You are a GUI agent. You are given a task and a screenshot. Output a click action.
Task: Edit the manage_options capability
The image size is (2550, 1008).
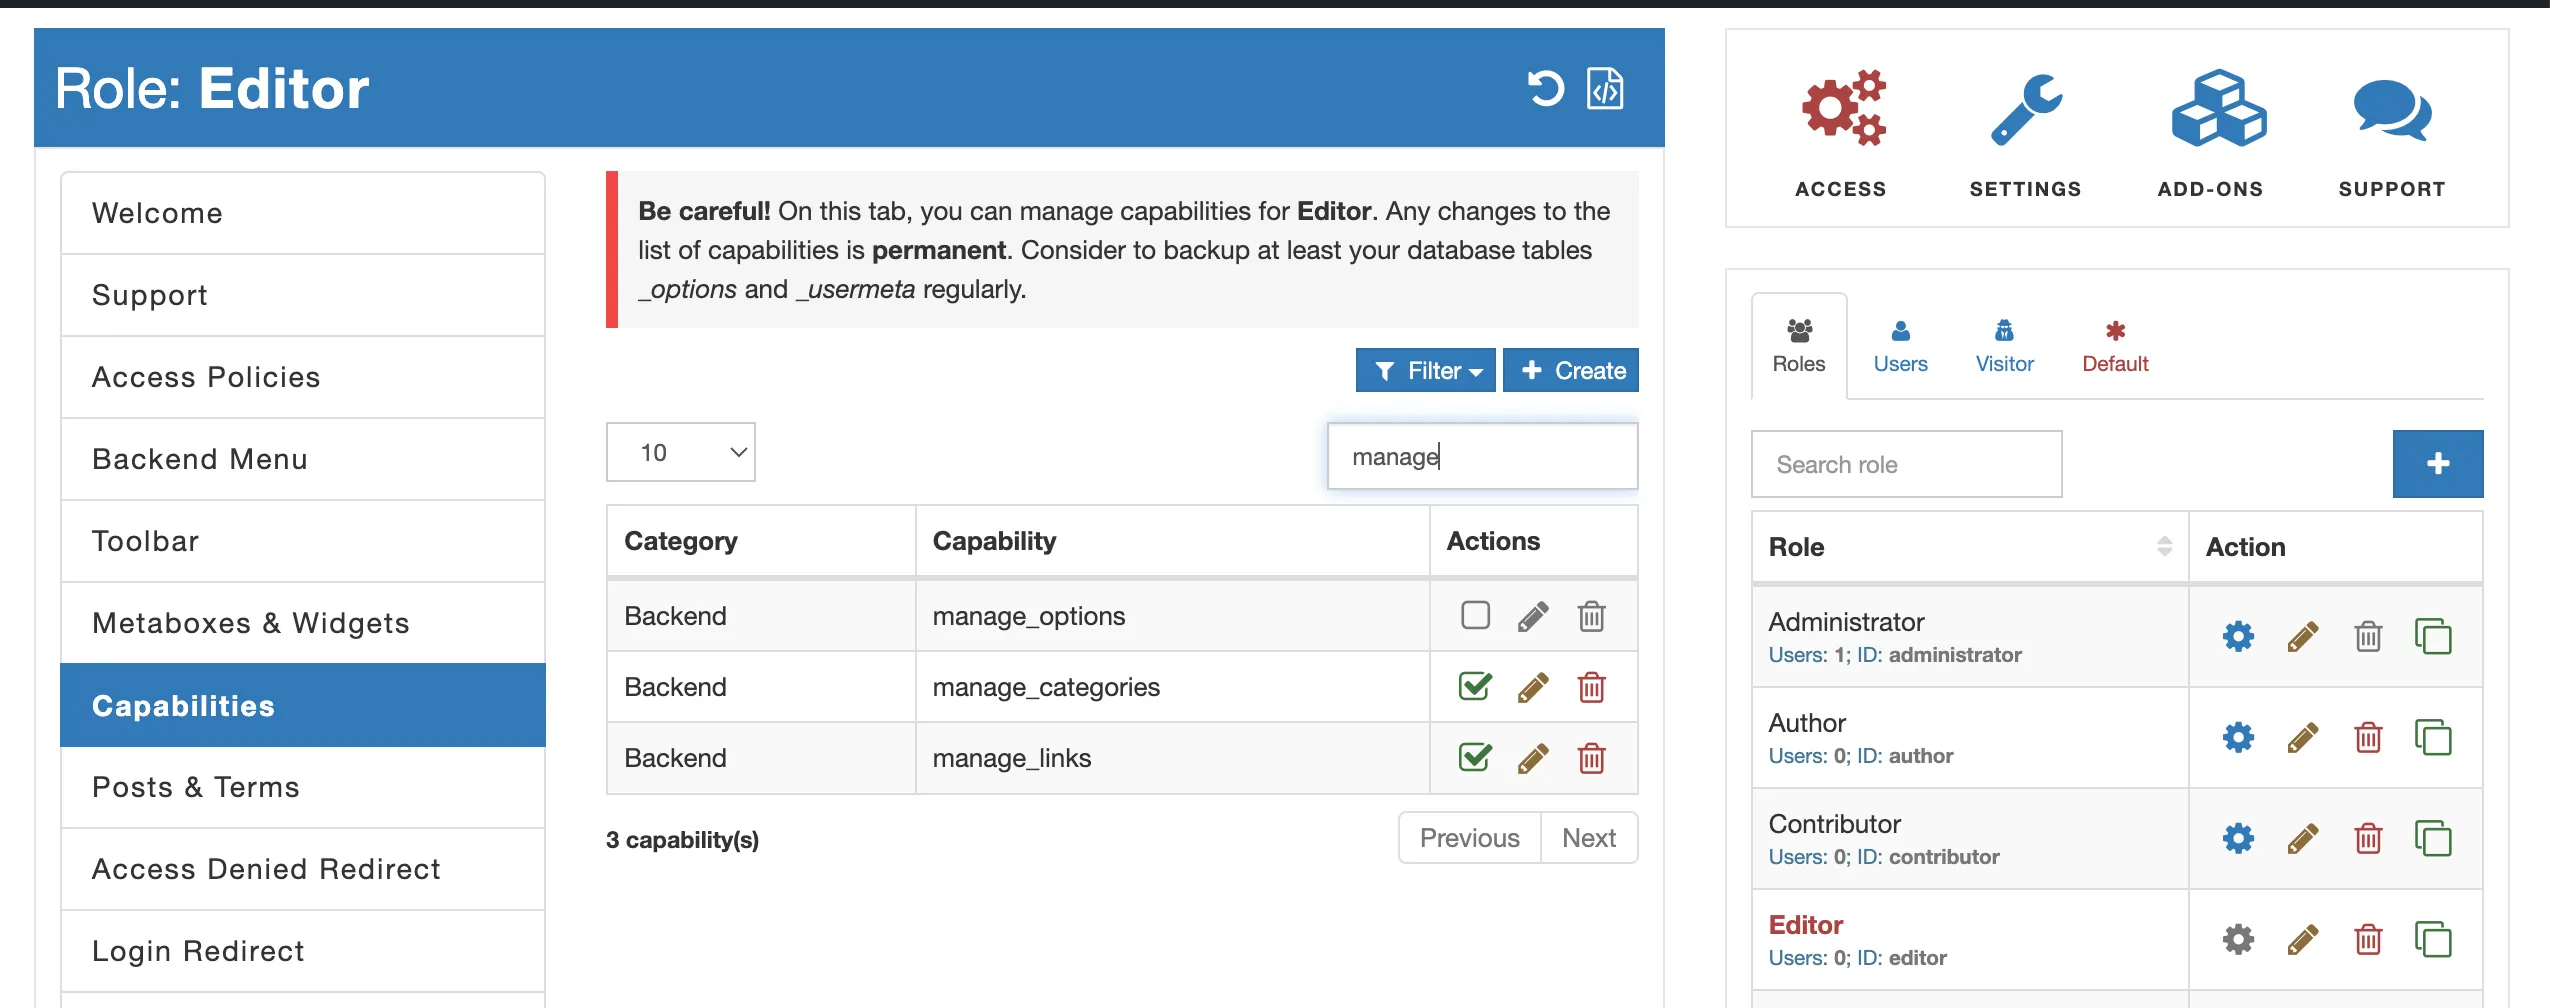(x=1533, y=617)
